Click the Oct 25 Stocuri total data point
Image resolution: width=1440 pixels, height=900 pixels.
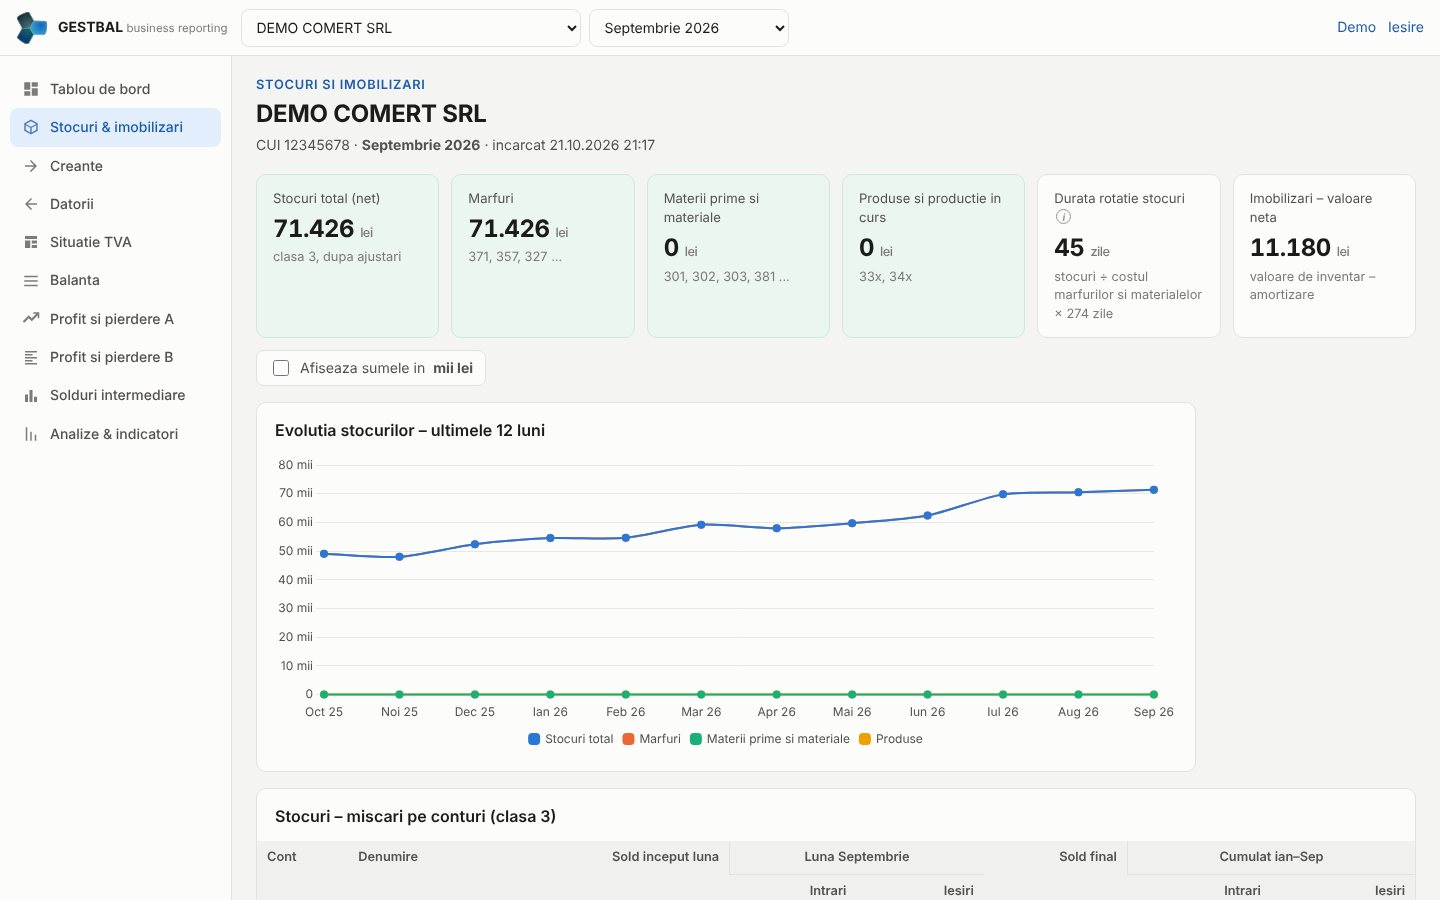[324, 554]
